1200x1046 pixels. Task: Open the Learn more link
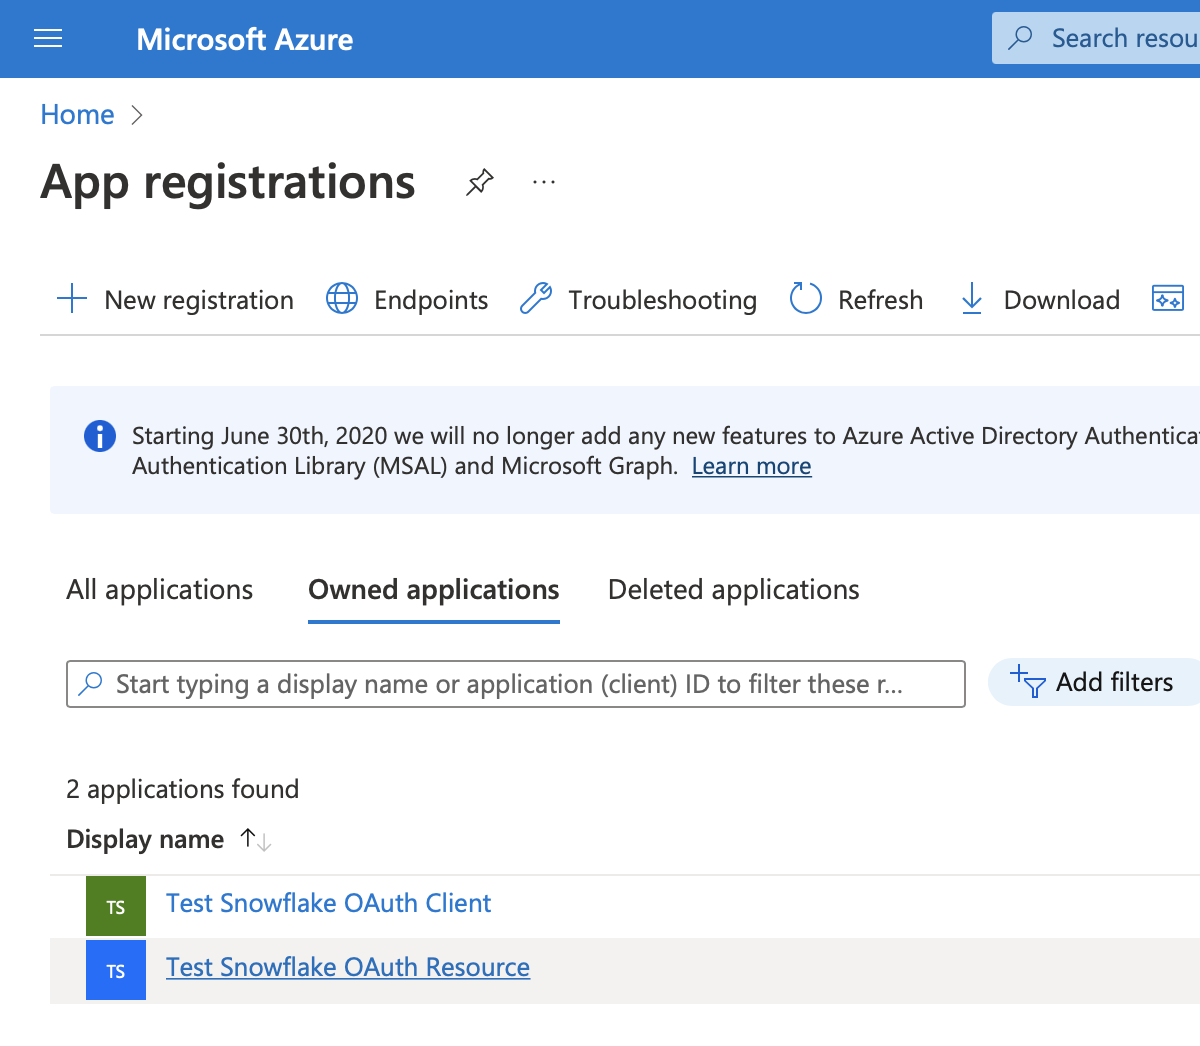point(751,466)
